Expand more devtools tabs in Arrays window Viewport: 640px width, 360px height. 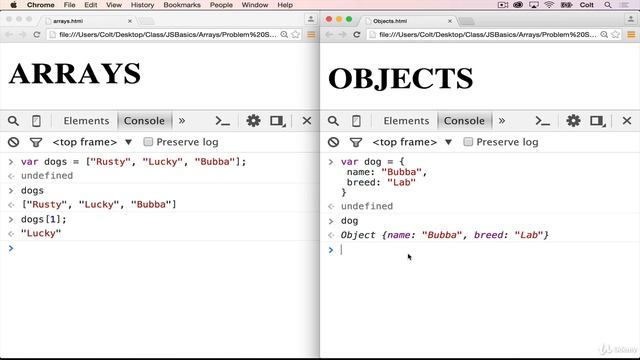coord(182,121)
